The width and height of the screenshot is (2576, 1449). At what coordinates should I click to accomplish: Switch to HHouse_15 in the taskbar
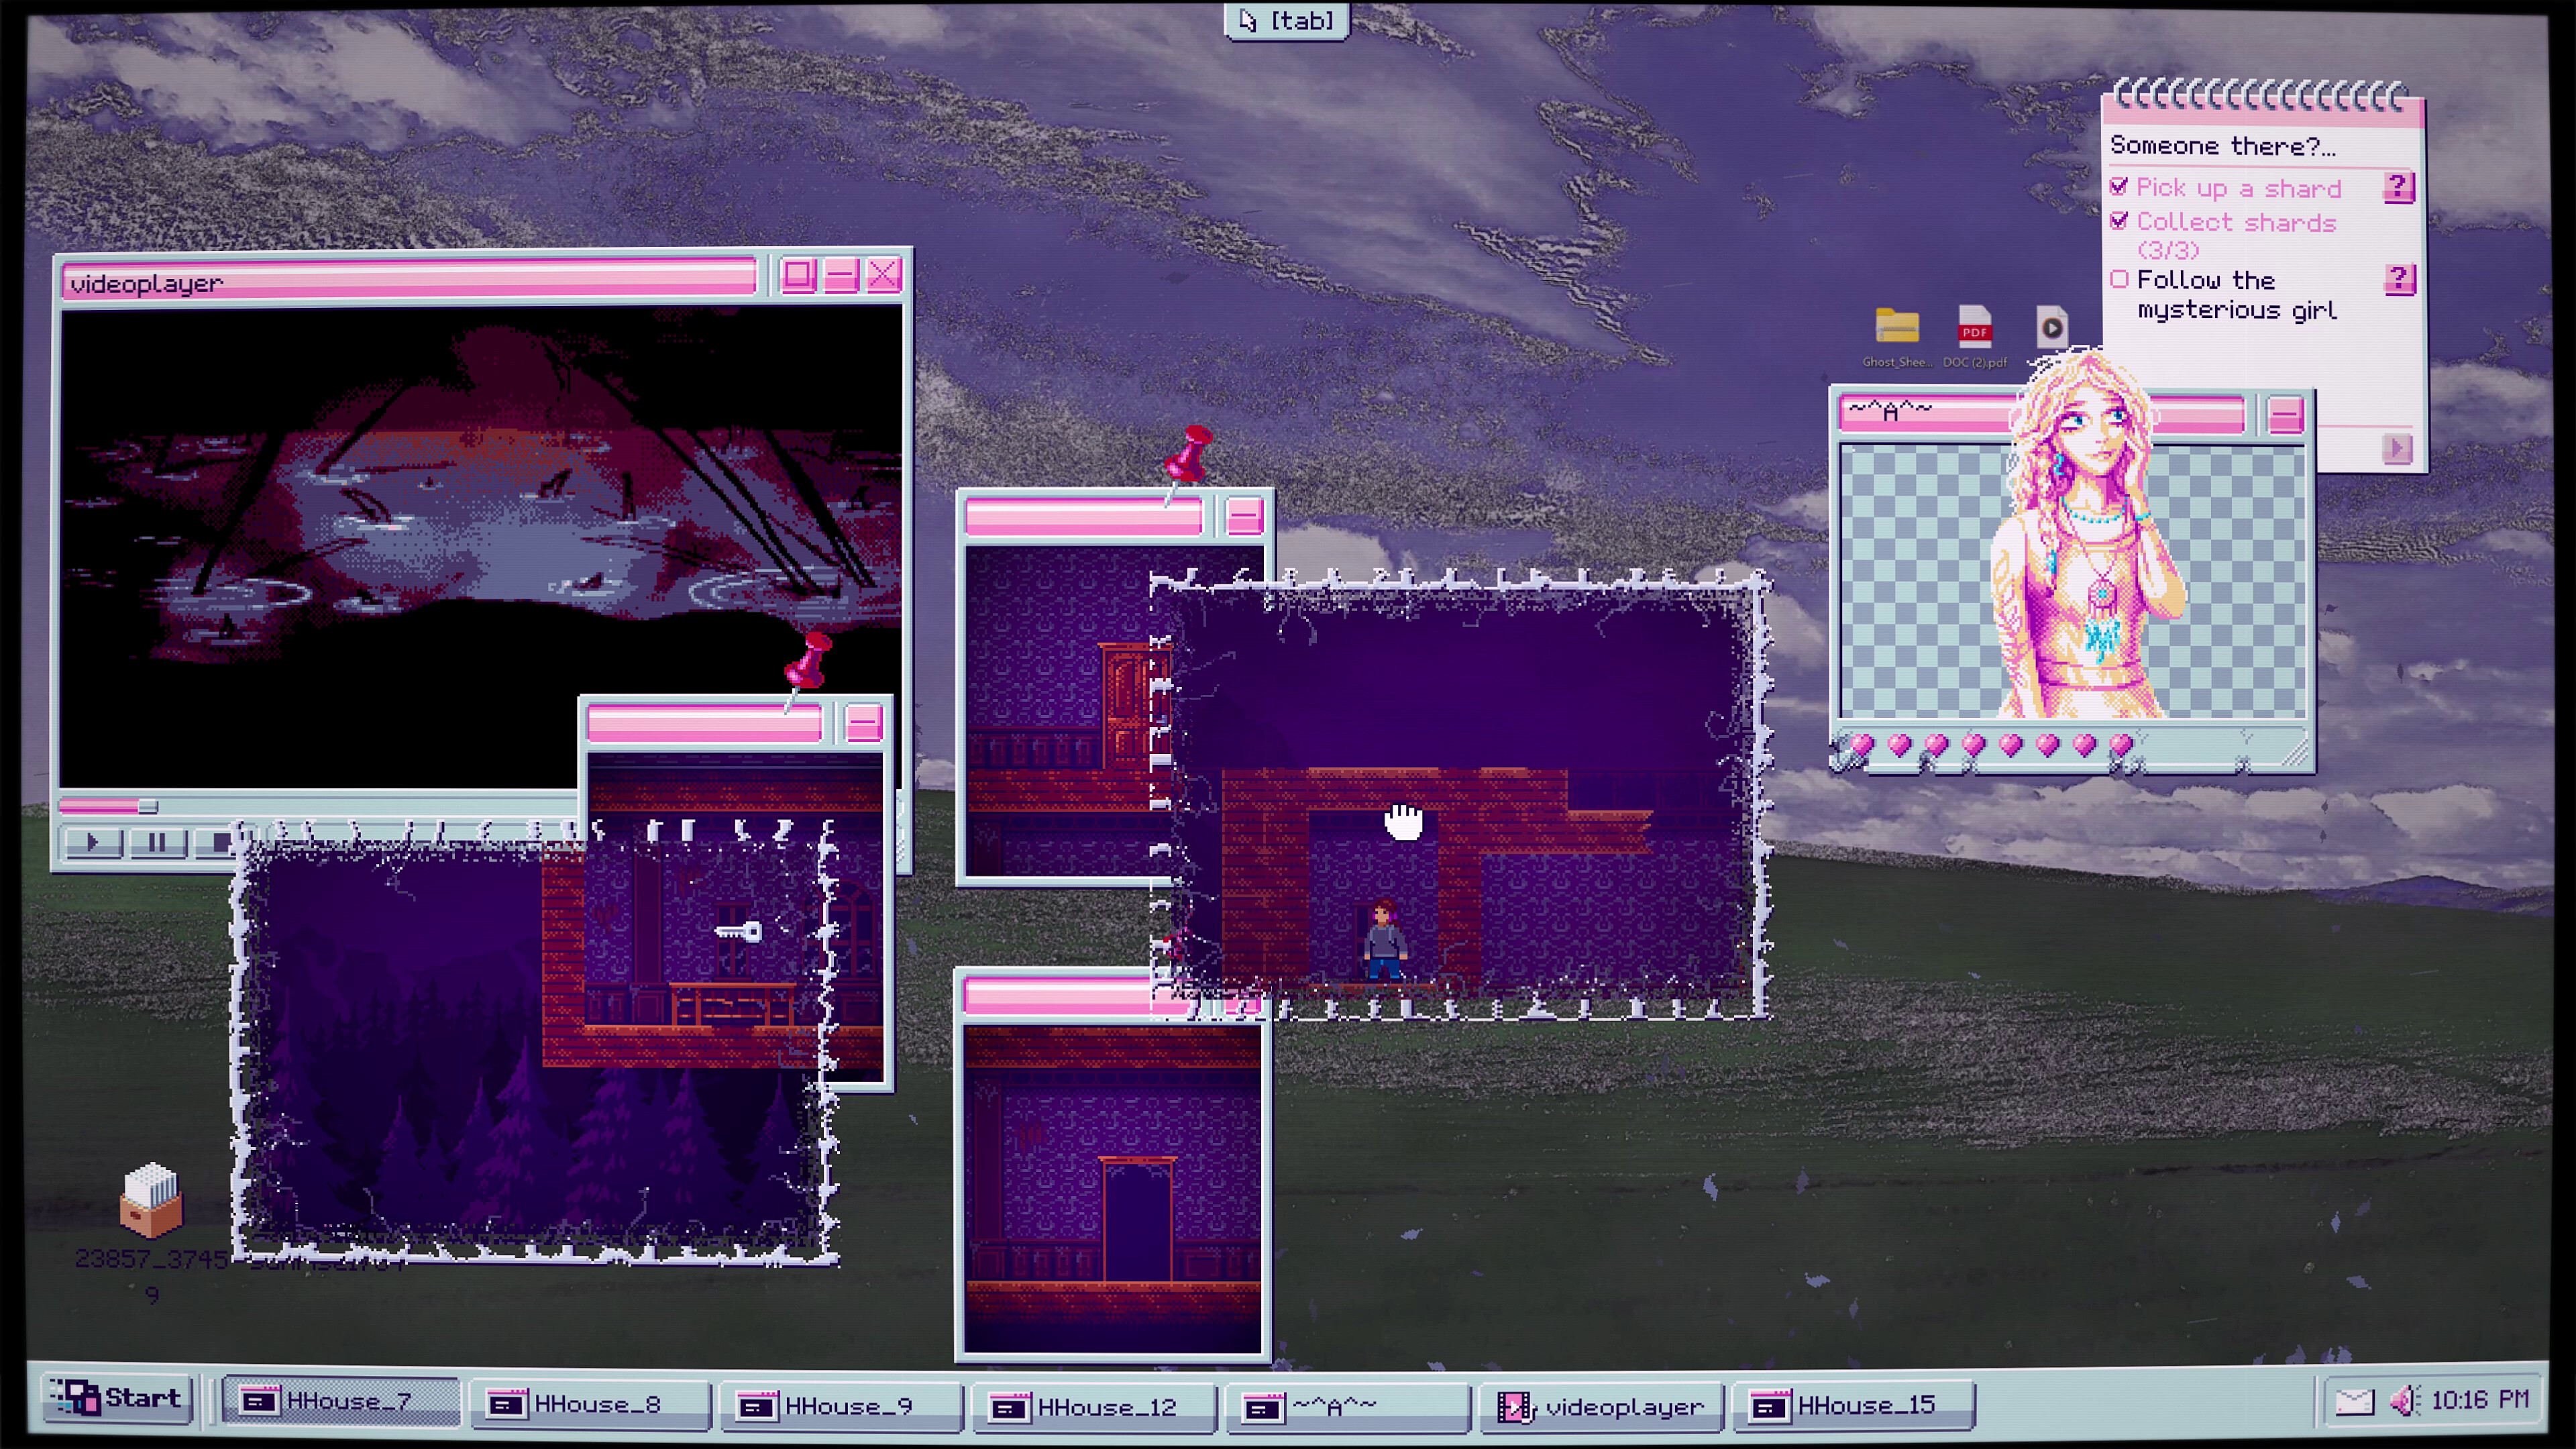1855,1405
